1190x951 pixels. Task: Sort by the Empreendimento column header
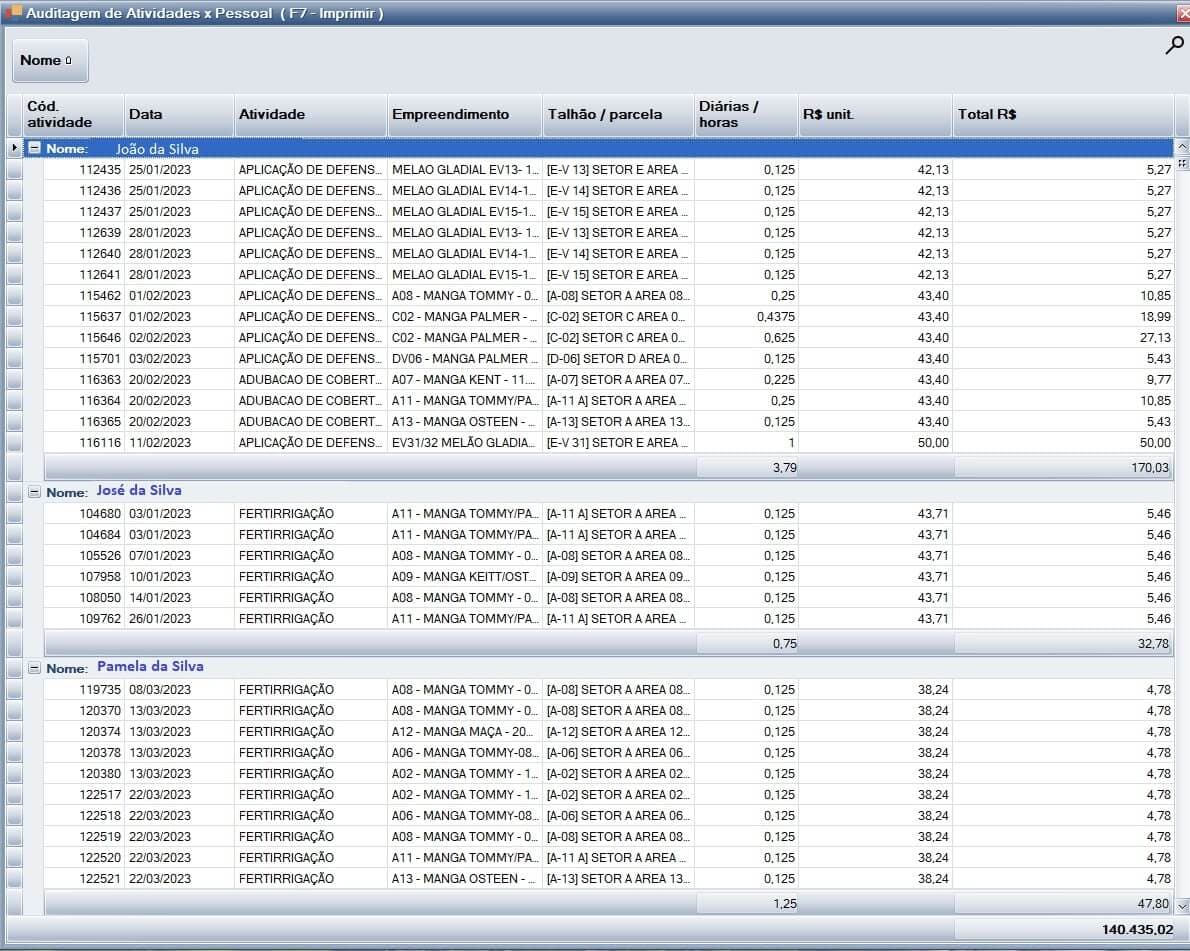(x=463, y=115)
